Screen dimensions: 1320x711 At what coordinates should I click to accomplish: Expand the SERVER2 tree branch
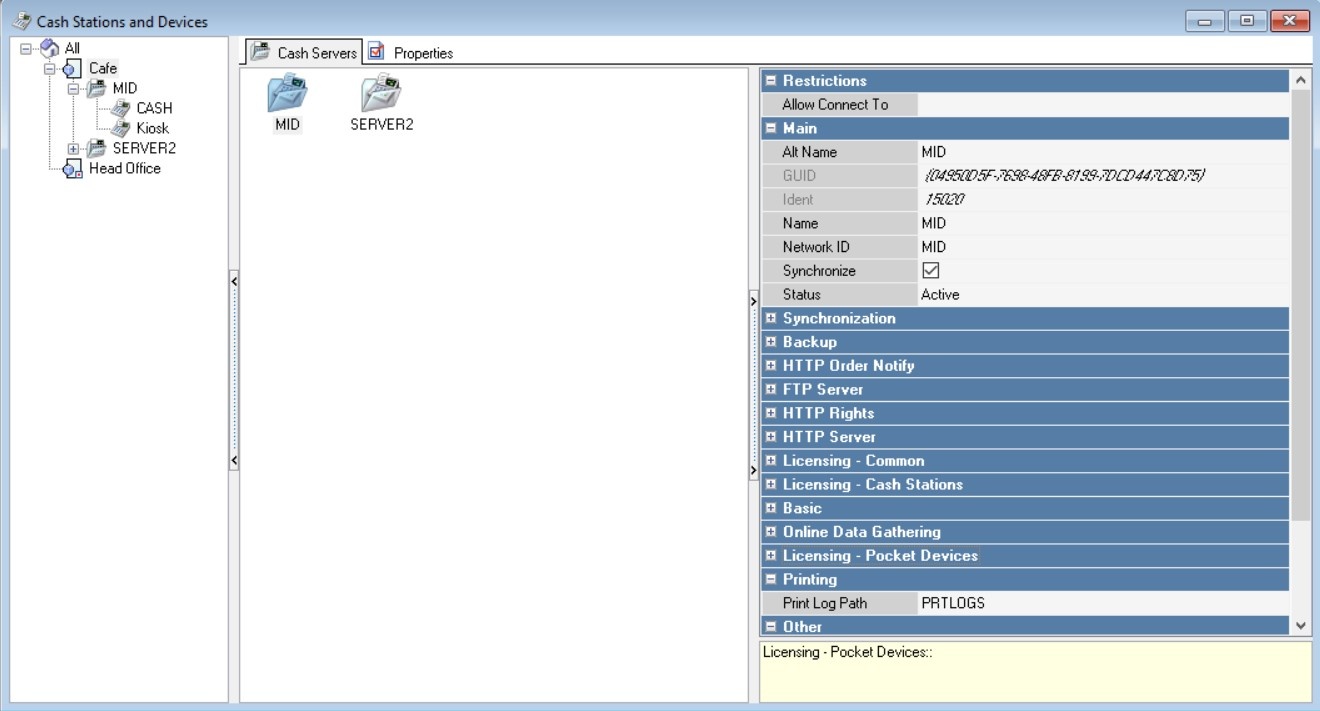[73, 149]
